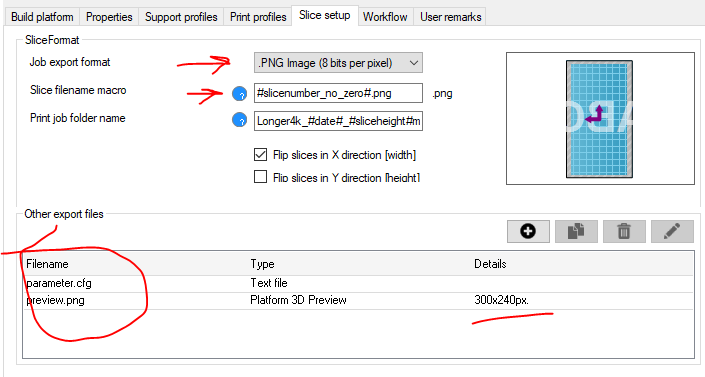Click the pencil edit export file icon
Viewport: 705px width, 377px height.
pos(672,231)
